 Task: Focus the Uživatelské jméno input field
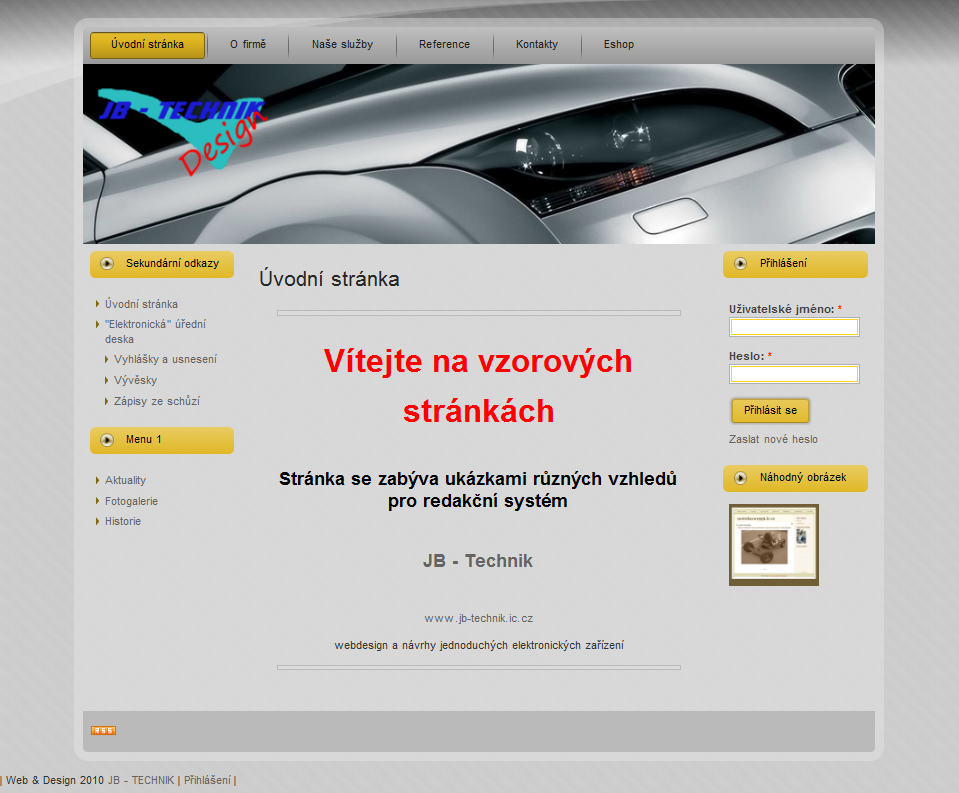[x=794, y=327]
